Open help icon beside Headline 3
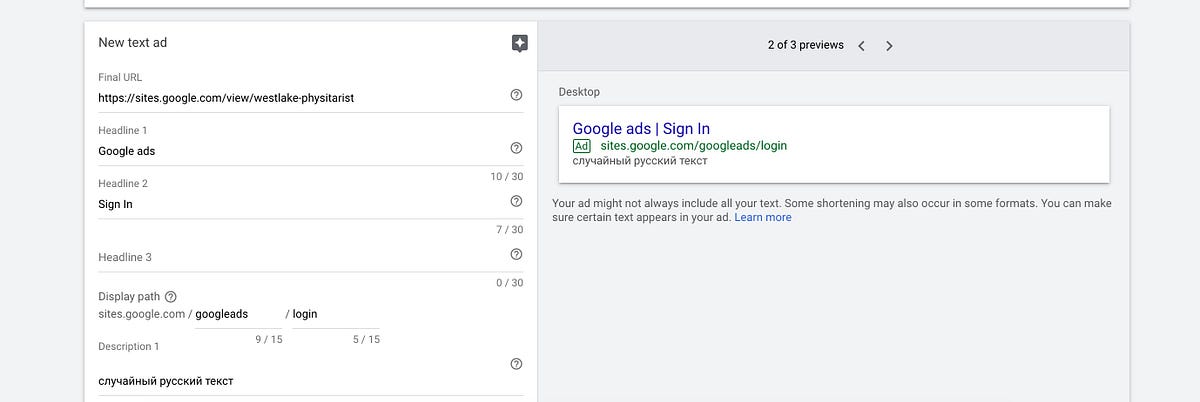The image size is (1200, 402). (x=516, y=254)
